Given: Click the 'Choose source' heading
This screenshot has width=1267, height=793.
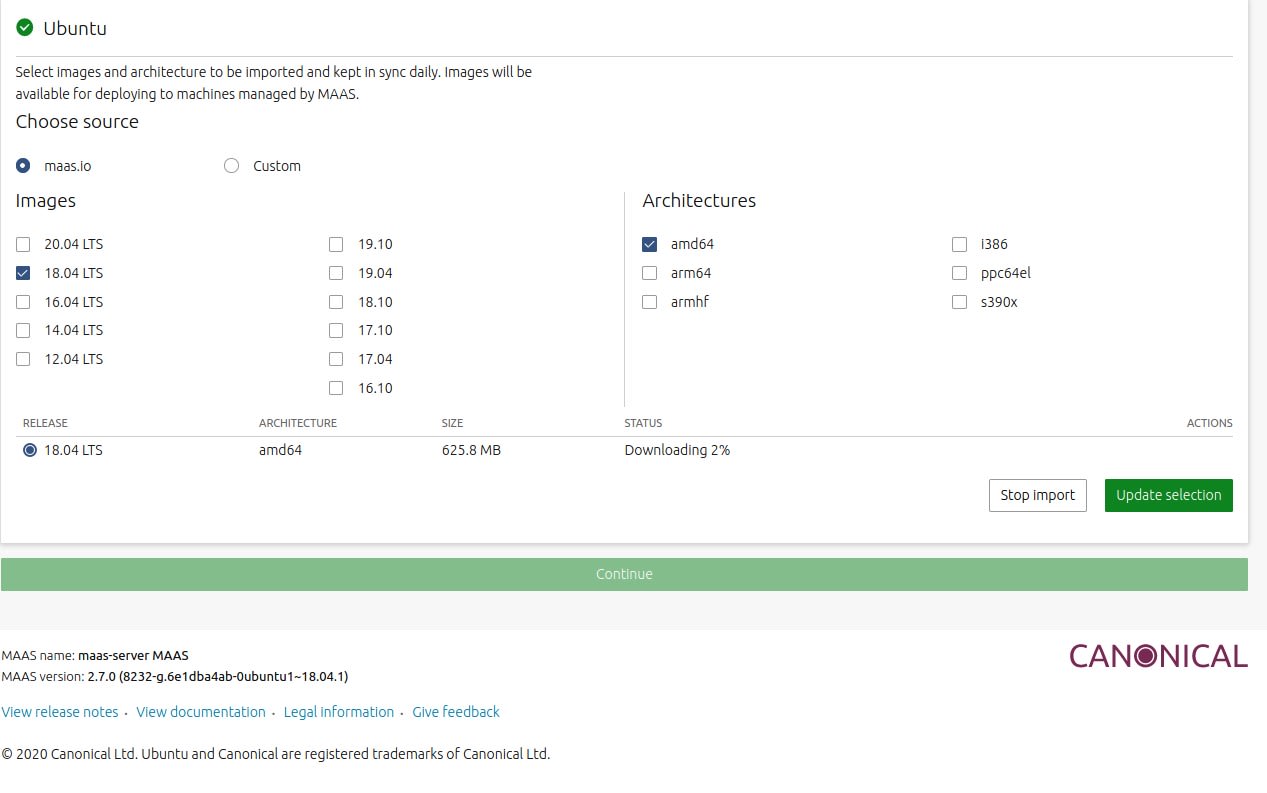Looking at the screenshot, I should [77, 122].
